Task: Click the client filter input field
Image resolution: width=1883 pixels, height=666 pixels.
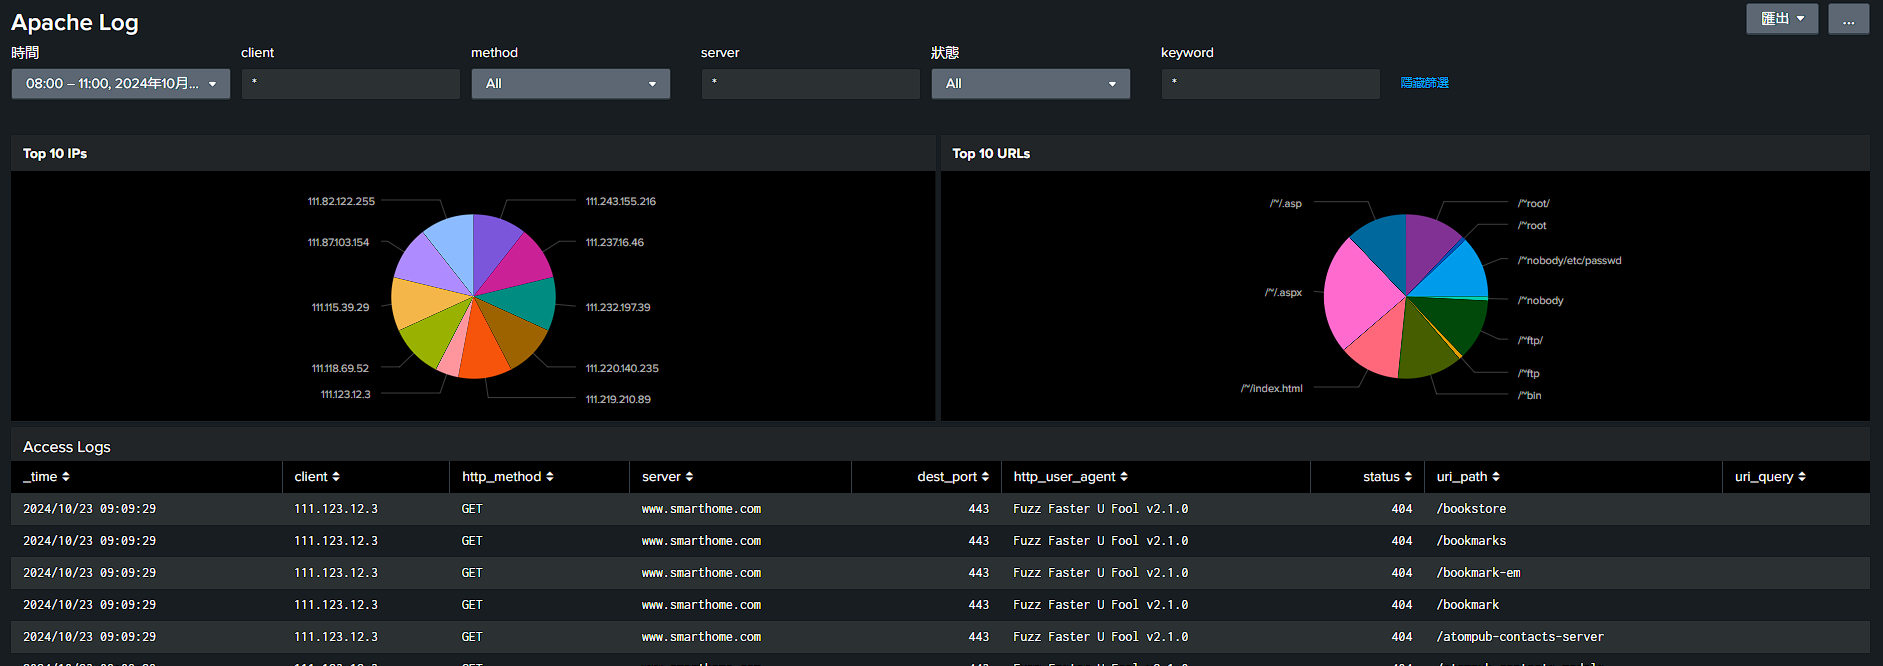Action: tap(351, 84)
